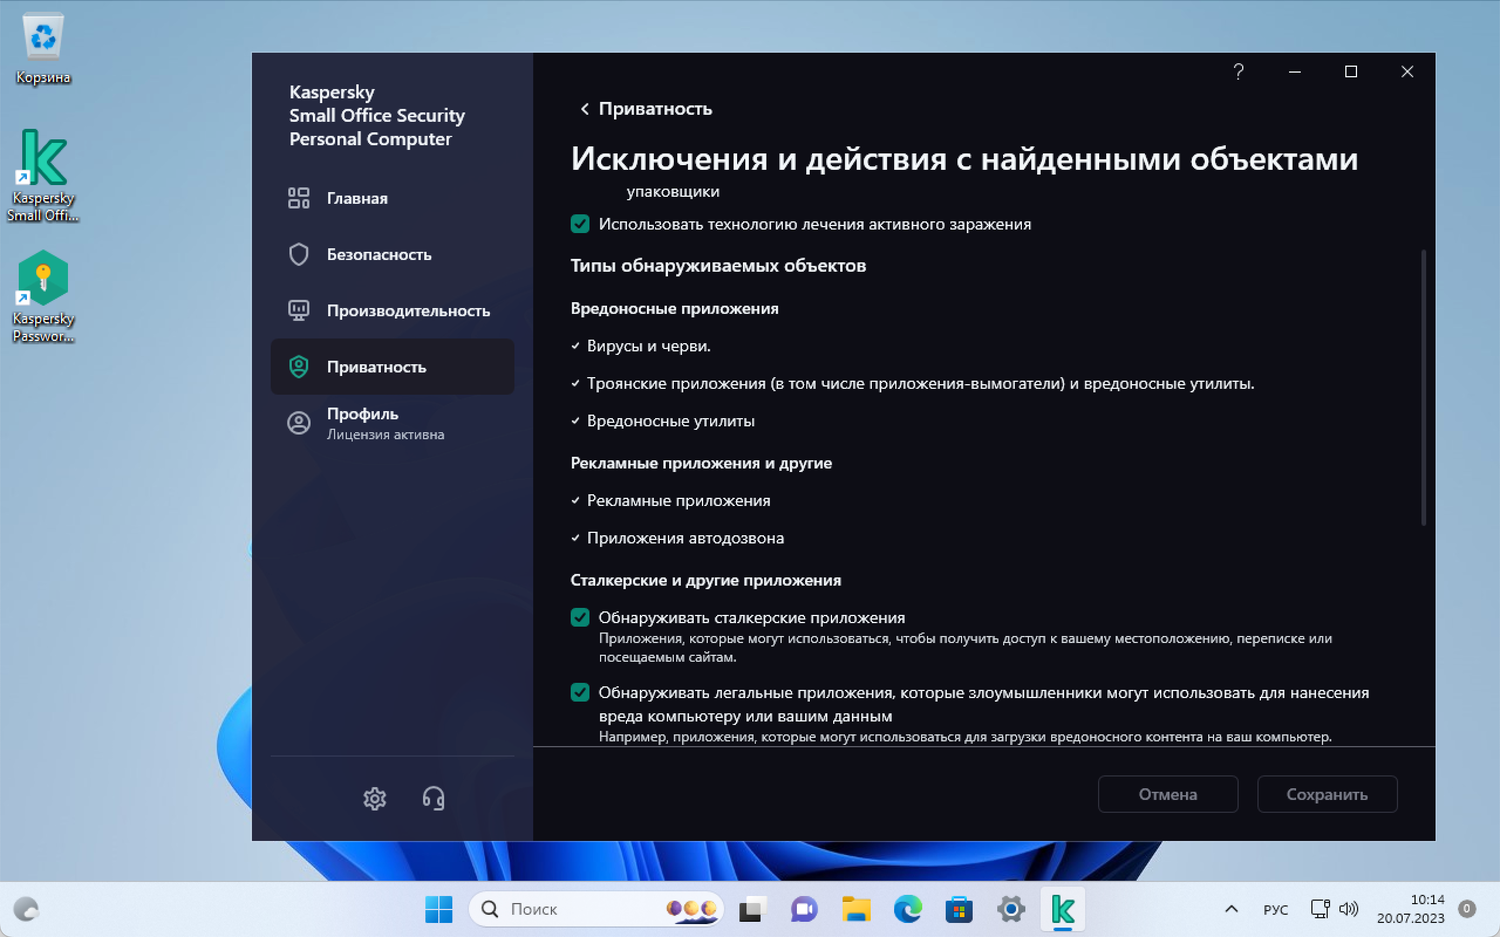Screen dimensions: 1500x937
Task: Launch Microsoft Edge from the taskbar
Action: click(908, 909)
